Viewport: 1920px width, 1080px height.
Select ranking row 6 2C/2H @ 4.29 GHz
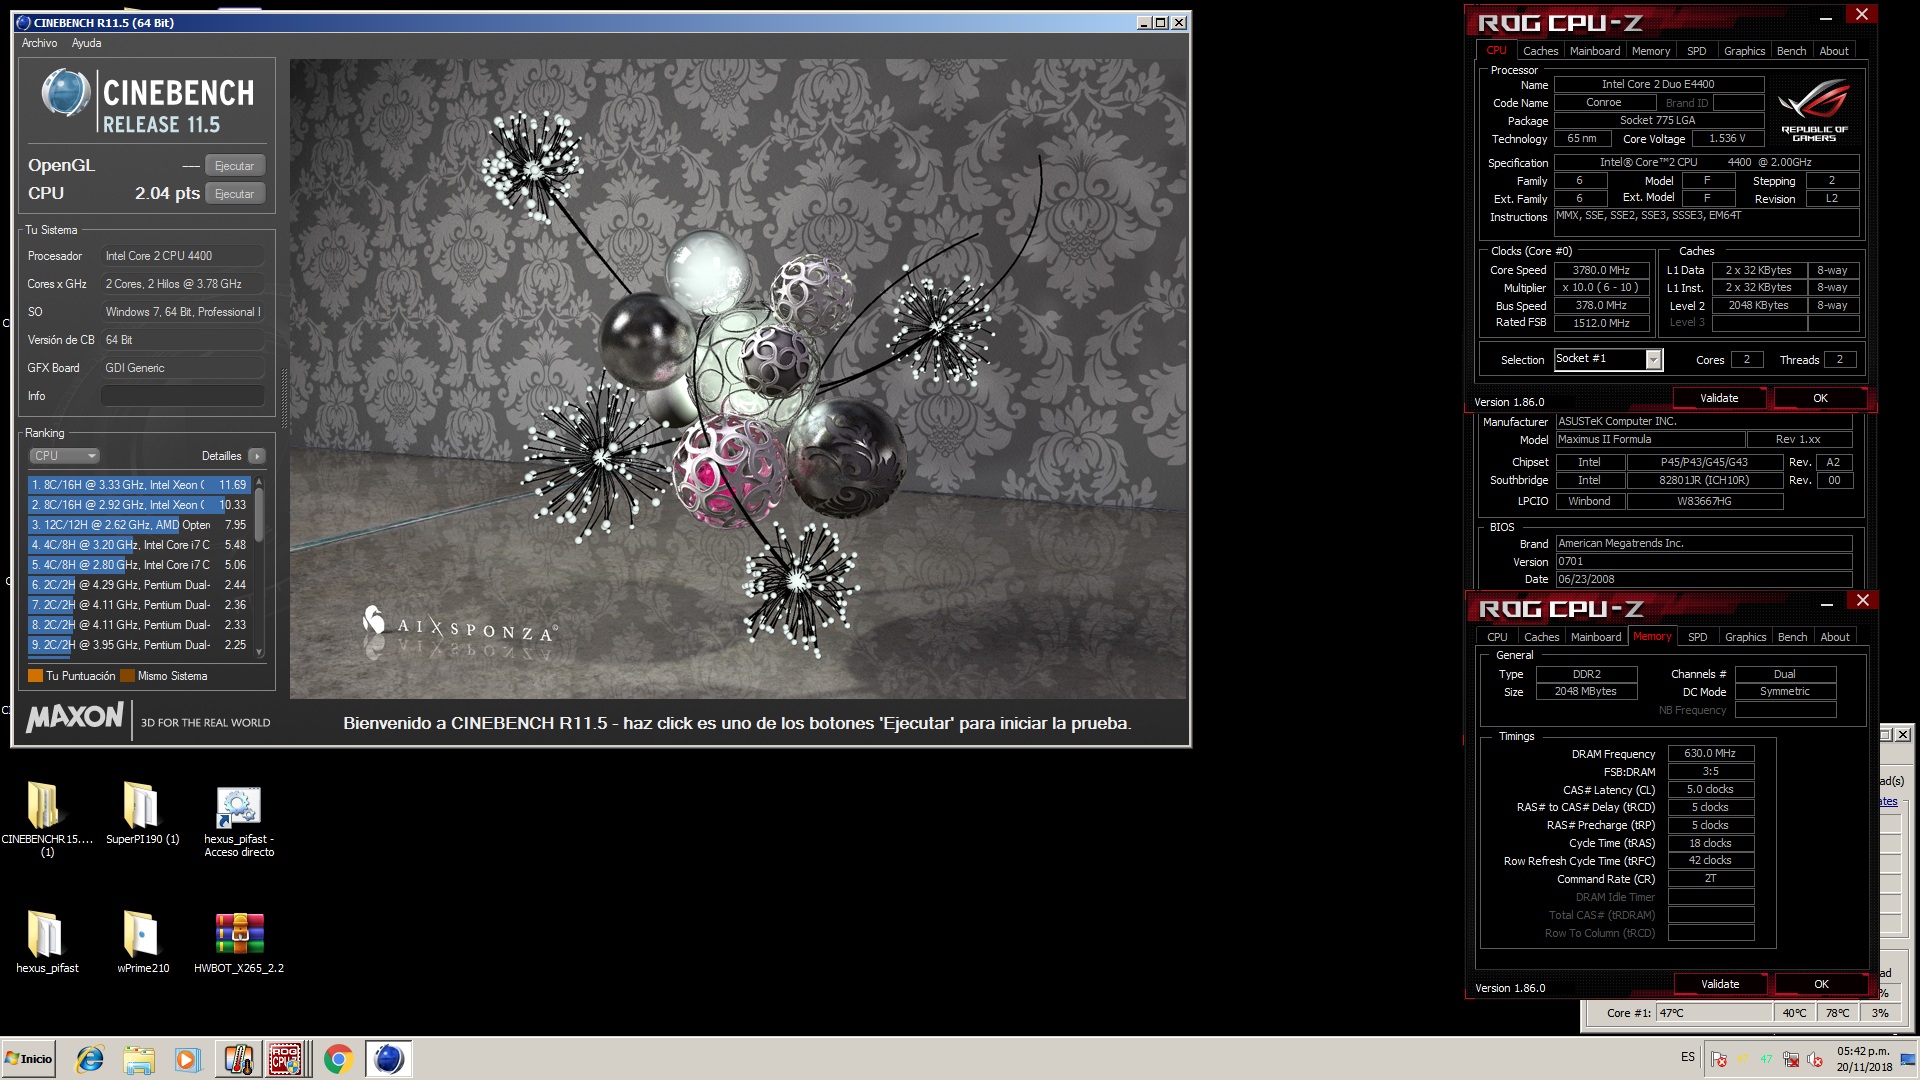[x=139, y=585]
